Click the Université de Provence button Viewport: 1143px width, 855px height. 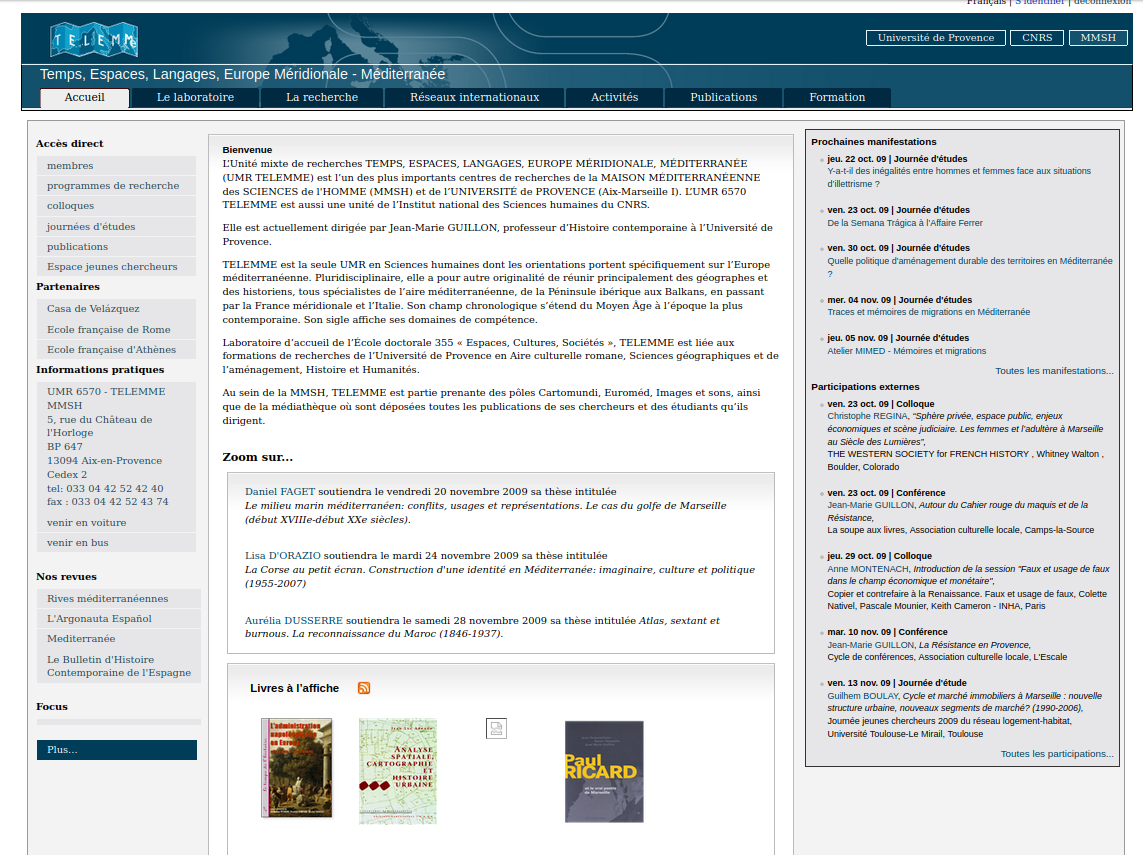(936, 38)
